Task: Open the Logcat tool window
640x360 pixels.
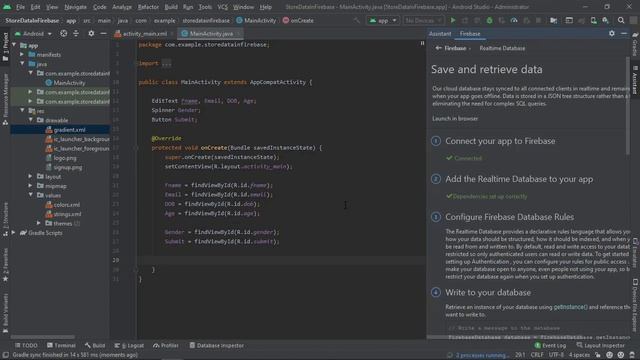Action: (129, 346)
